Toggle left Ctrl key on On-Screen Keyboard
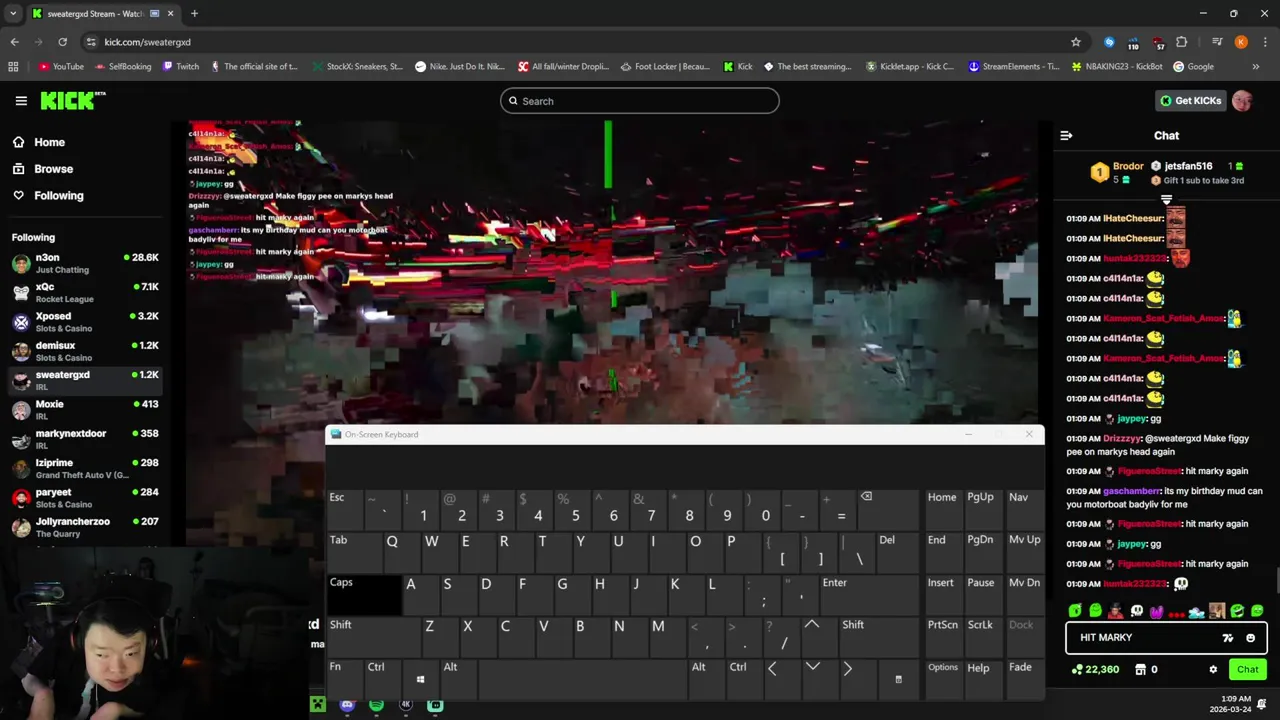 (x=383, y=680)
